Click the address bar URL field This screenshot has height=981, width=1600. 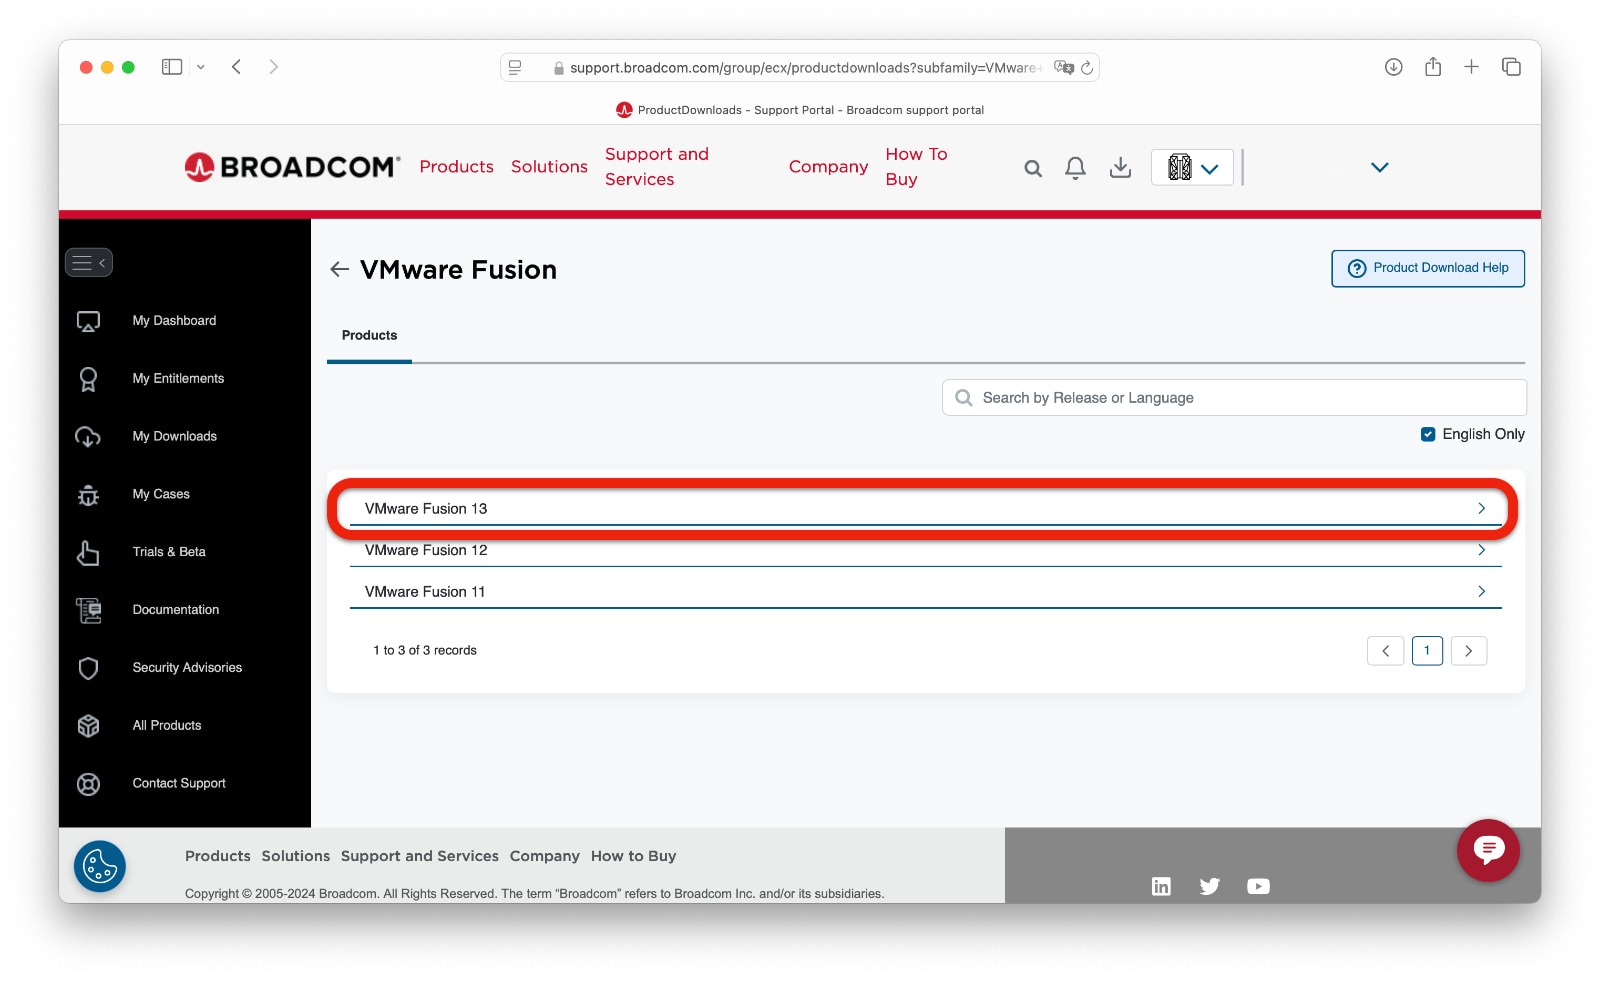pos(800,67)
